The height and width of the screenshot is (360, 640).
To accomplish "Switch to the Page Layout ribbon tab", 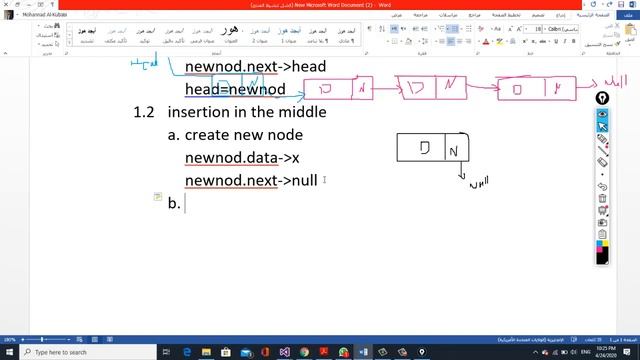I will pos(506,15).
